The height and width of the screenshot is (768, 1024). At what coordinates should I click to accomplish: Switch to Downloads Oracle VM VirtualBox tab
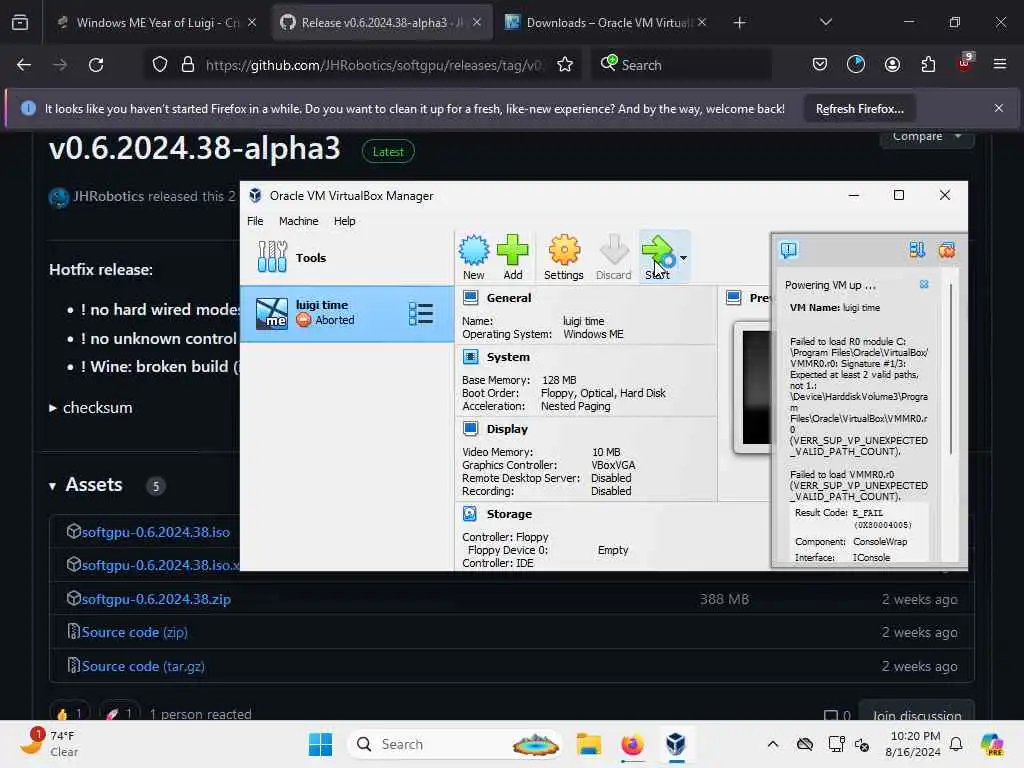coord(605,22)
